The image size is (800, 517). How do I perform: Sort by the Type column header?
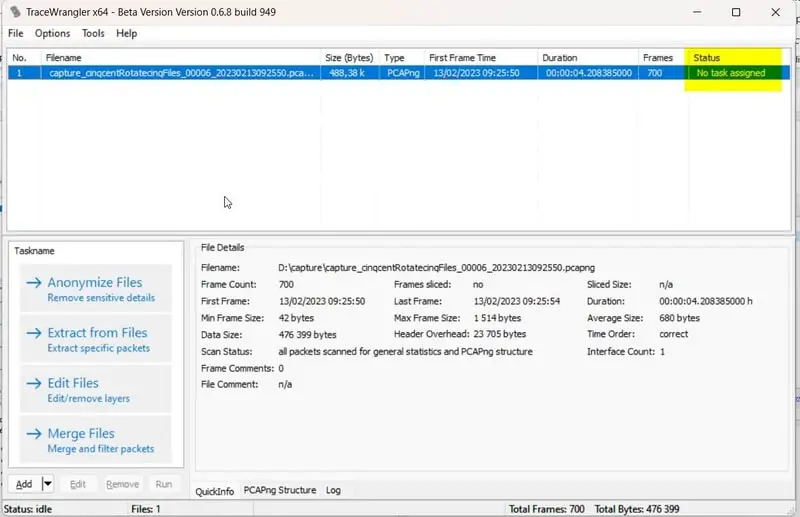[402, 58]
